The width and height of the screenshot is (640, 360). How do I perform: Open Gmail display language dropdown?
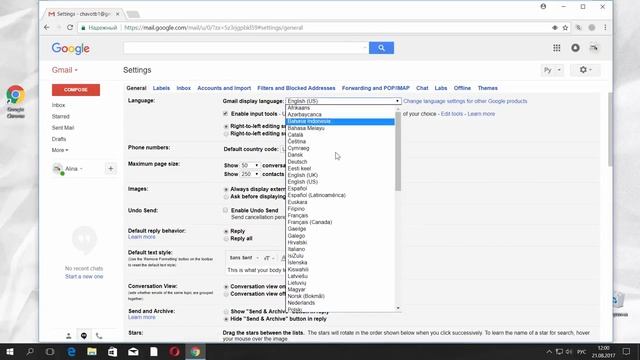343,101
